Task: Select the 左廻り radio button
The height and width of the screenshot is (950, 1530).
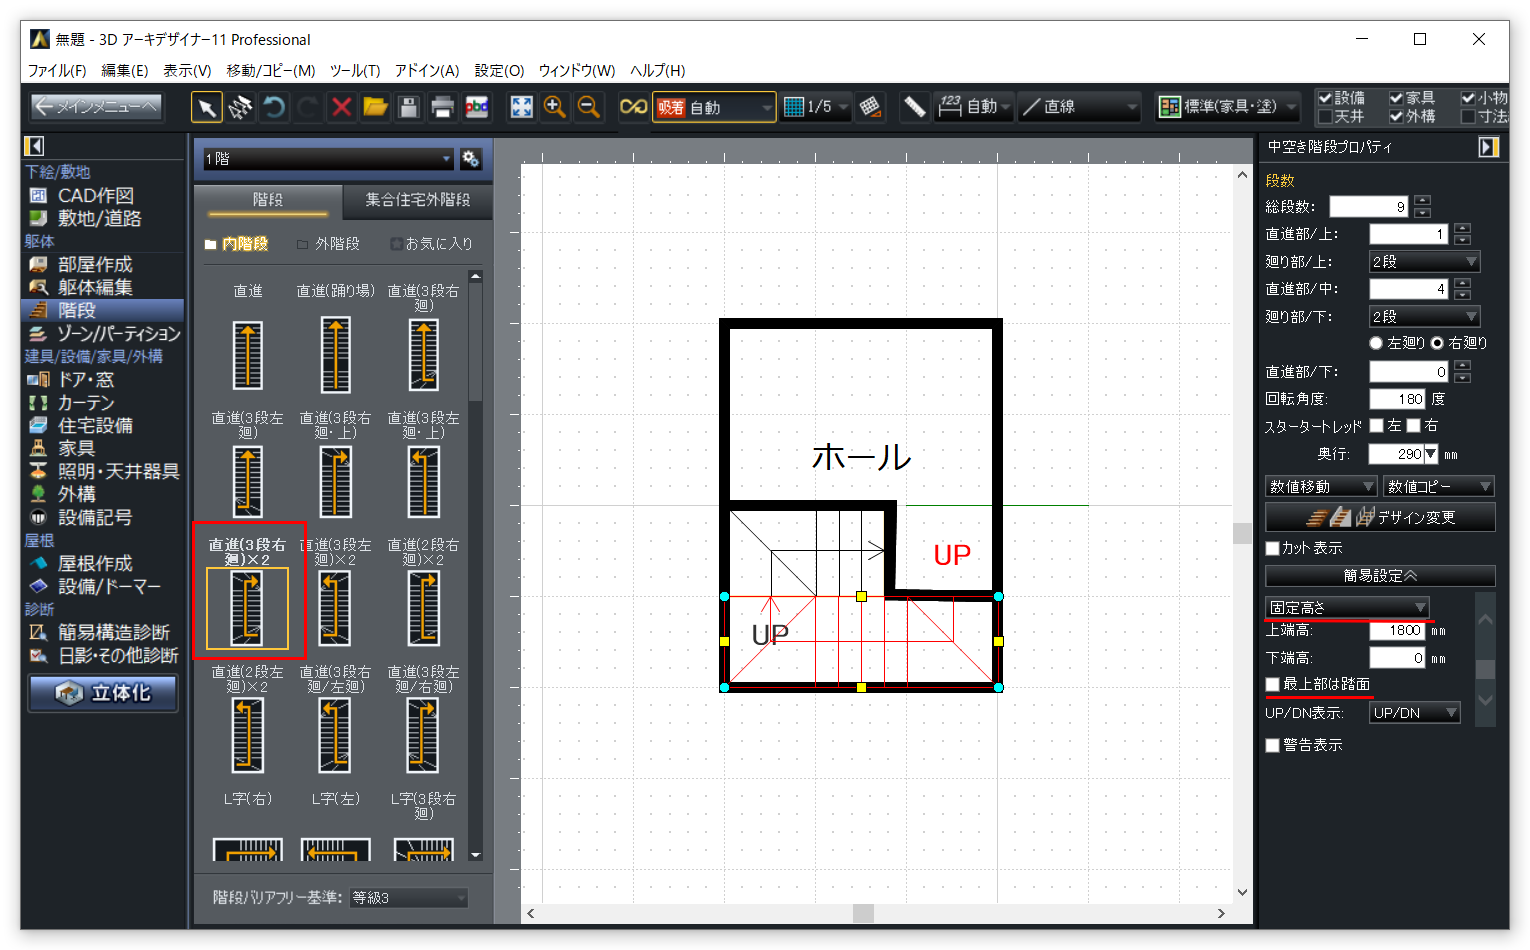Action: click(1376, 343)
